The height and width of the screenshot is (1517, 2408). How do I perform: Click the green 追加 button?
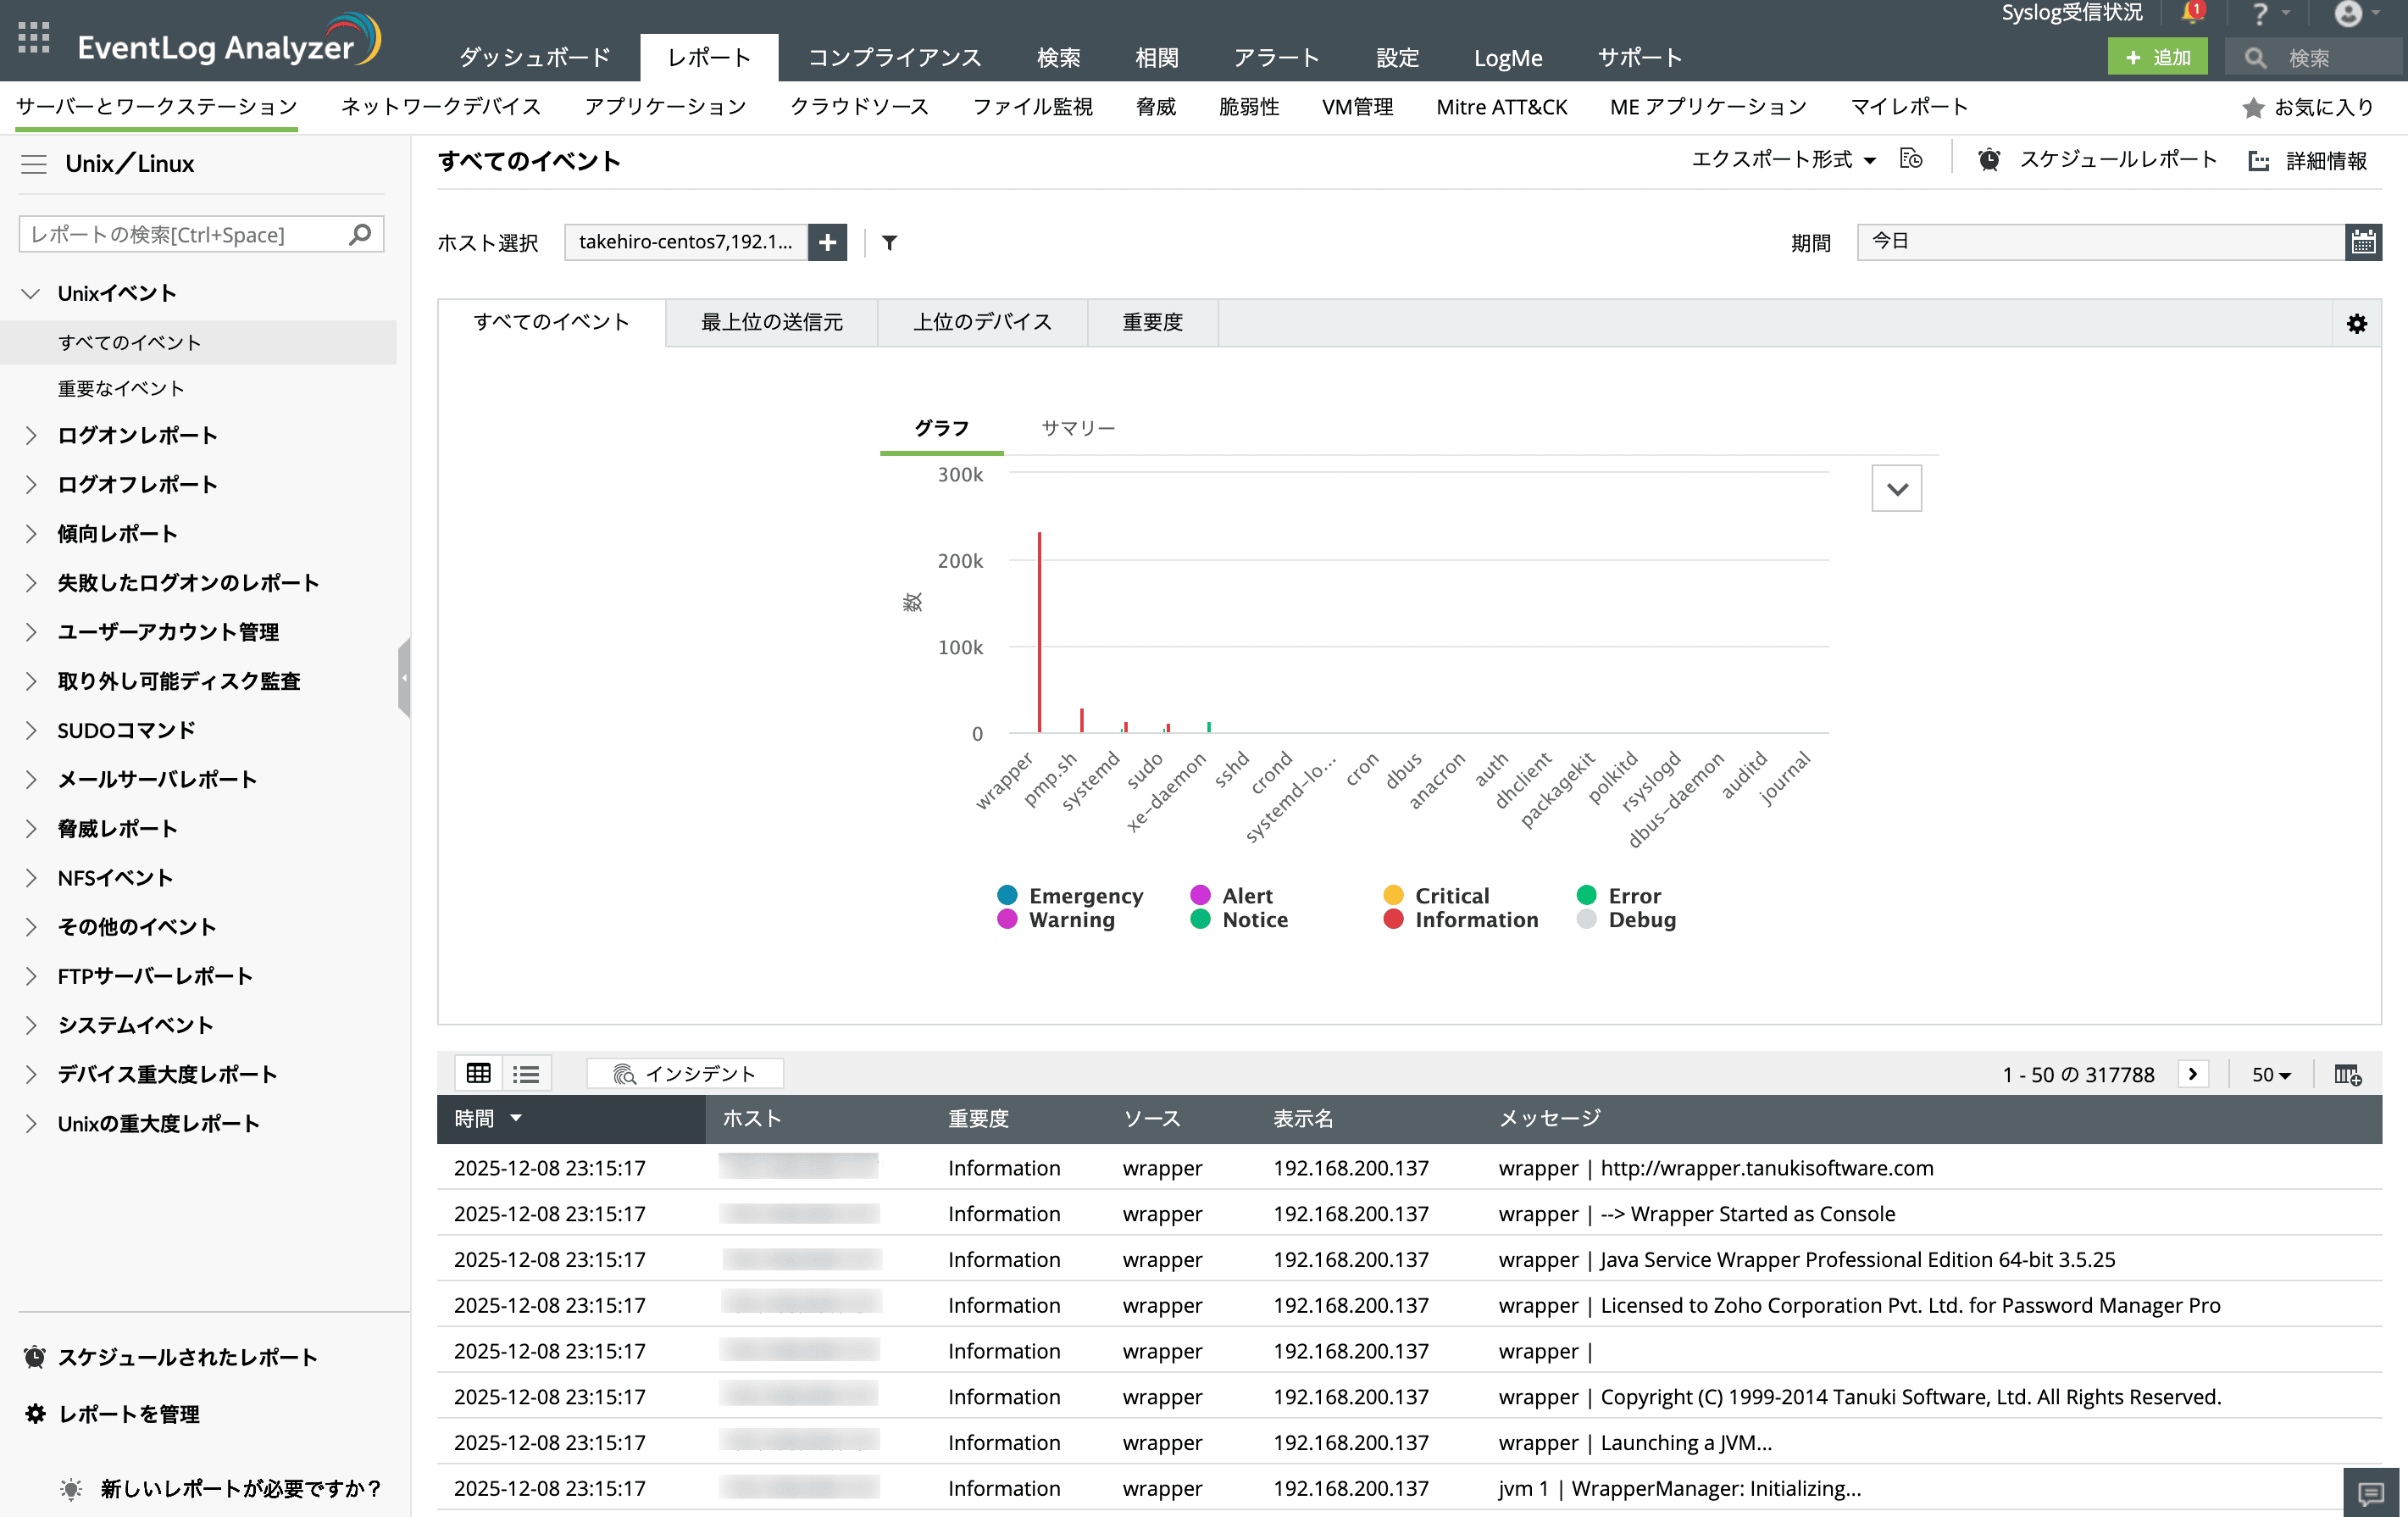point(2157,57)
